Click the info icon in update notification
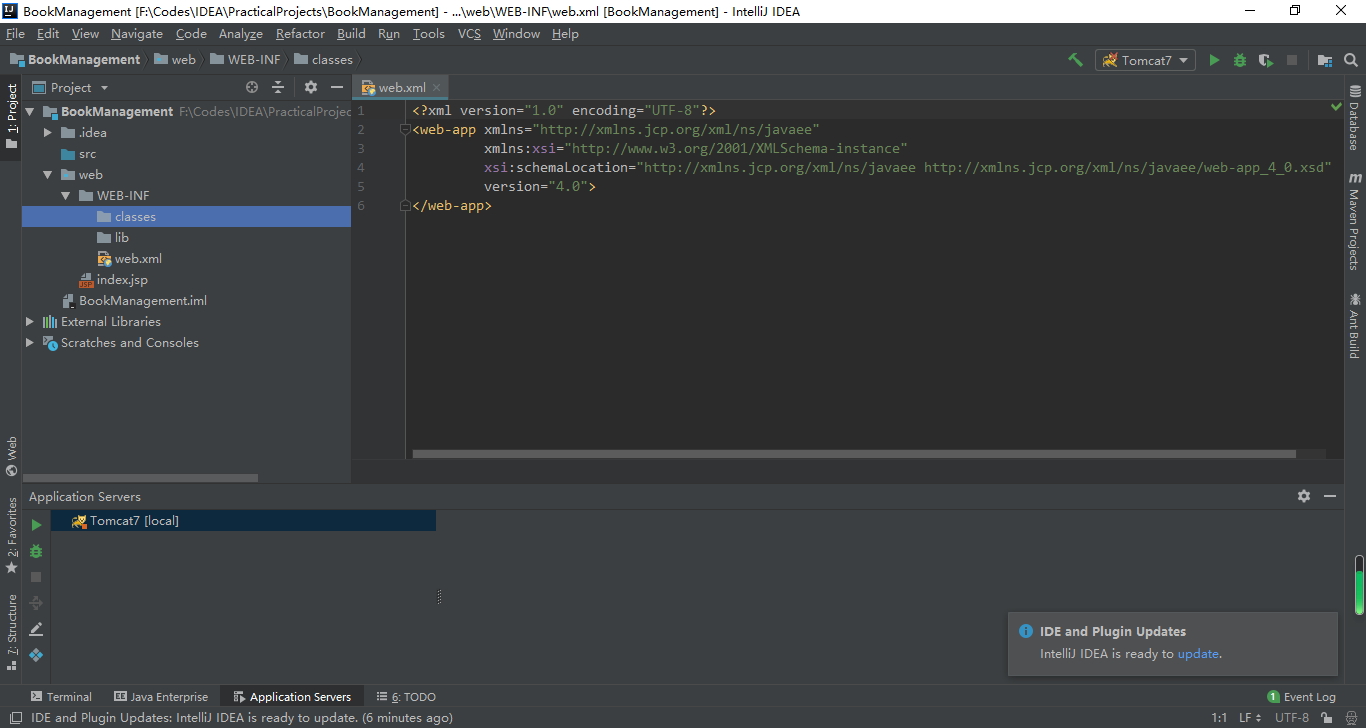The width and height of the screenshot is (1366, 728). pyautogui.click(x=1025, y=631)
